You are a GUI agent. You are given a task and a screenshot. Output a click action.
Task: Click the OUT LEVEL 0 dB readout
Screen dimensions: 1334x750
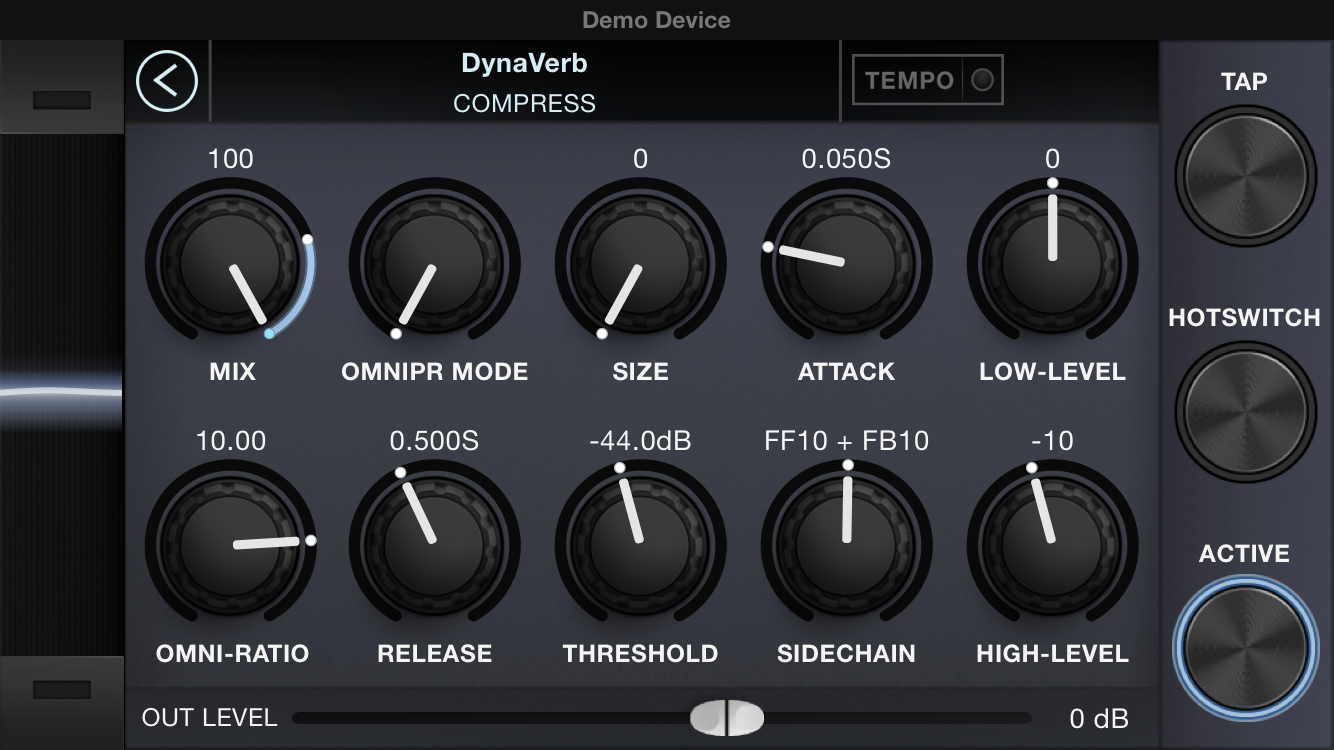(1099, 718)
